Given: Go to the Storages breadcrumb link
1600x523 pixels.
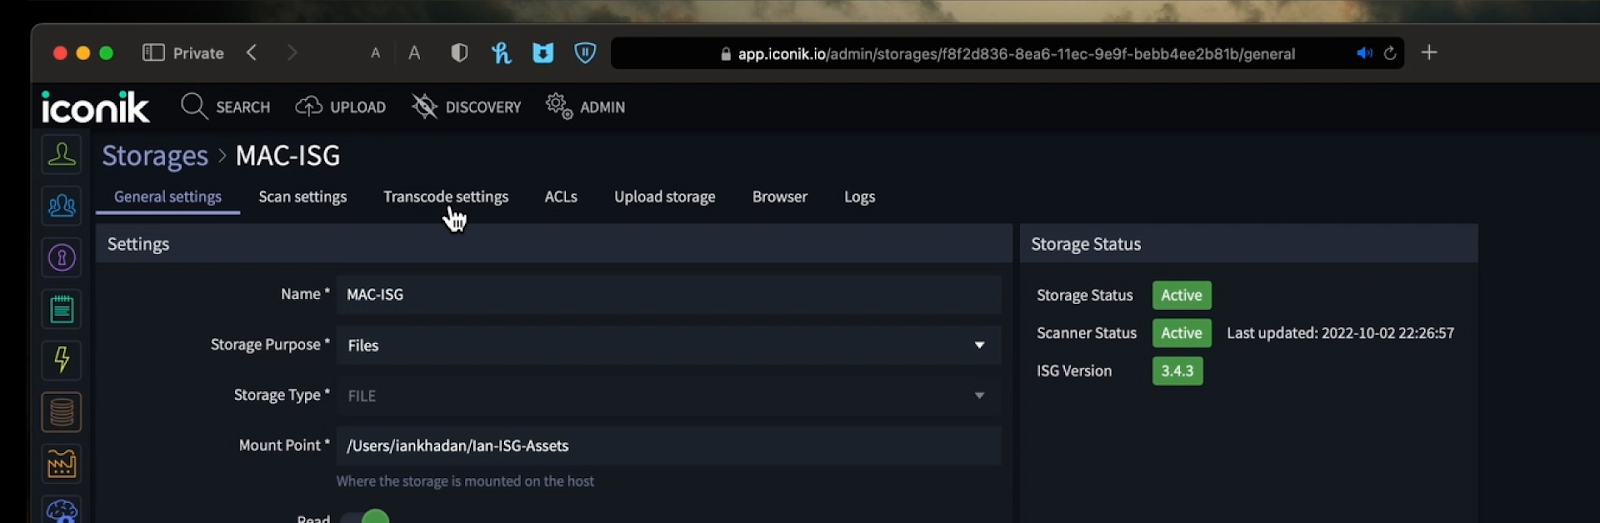Looking at the screenshot, I should click(155, 156).
